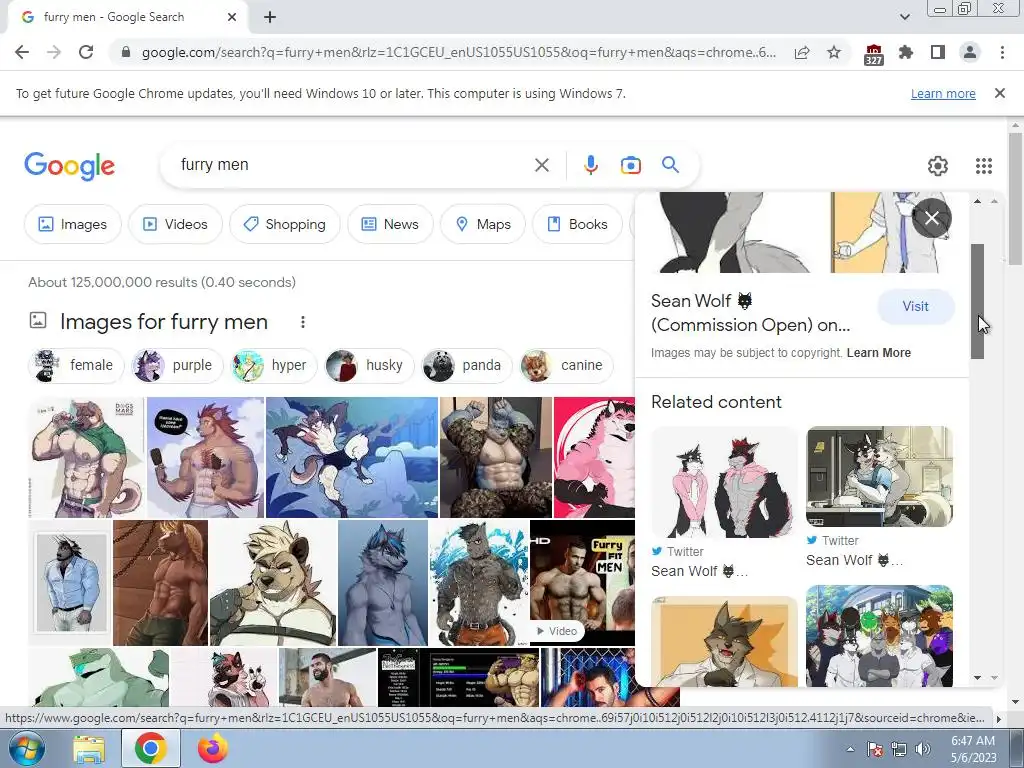
Task: Submit the search with the magnifier icon
Action: (x=670, y=165)
